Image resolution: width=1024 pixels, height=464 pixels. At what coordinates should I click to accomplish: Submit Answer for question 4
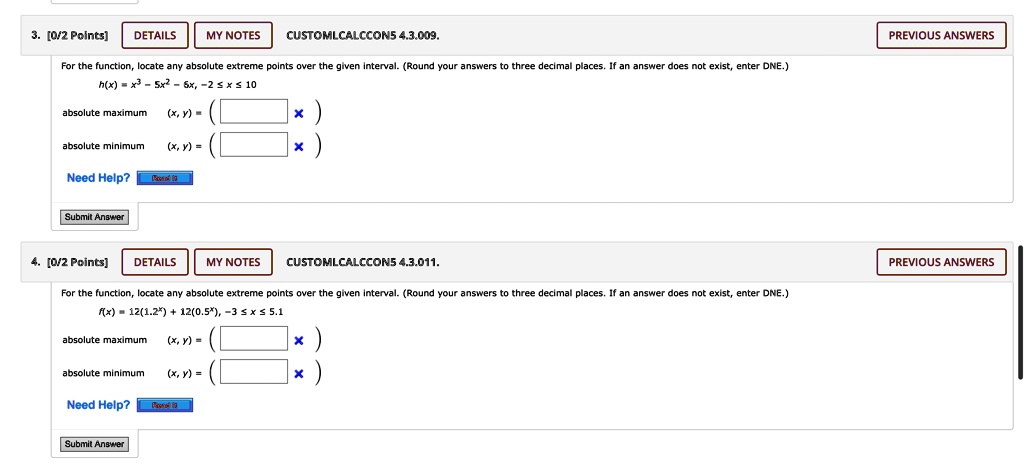click(95, 444)
